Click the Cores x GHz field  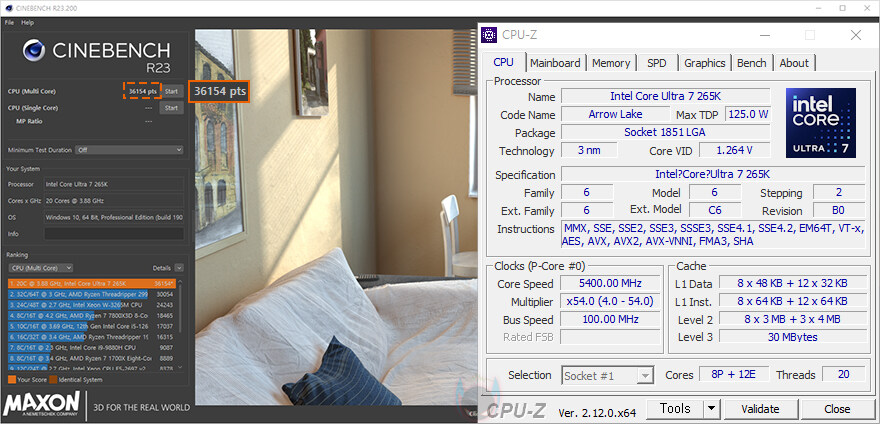(114, 200)
